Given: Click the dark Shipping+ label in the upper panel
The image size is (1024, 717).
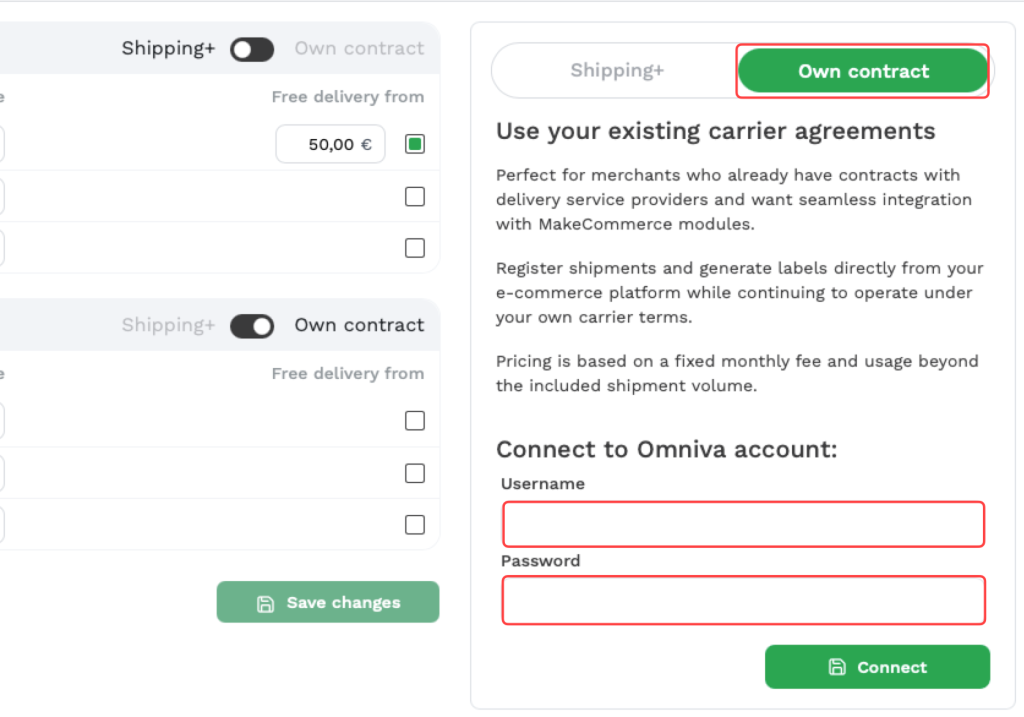Looking at the screenshot, I should coord(168,49).
